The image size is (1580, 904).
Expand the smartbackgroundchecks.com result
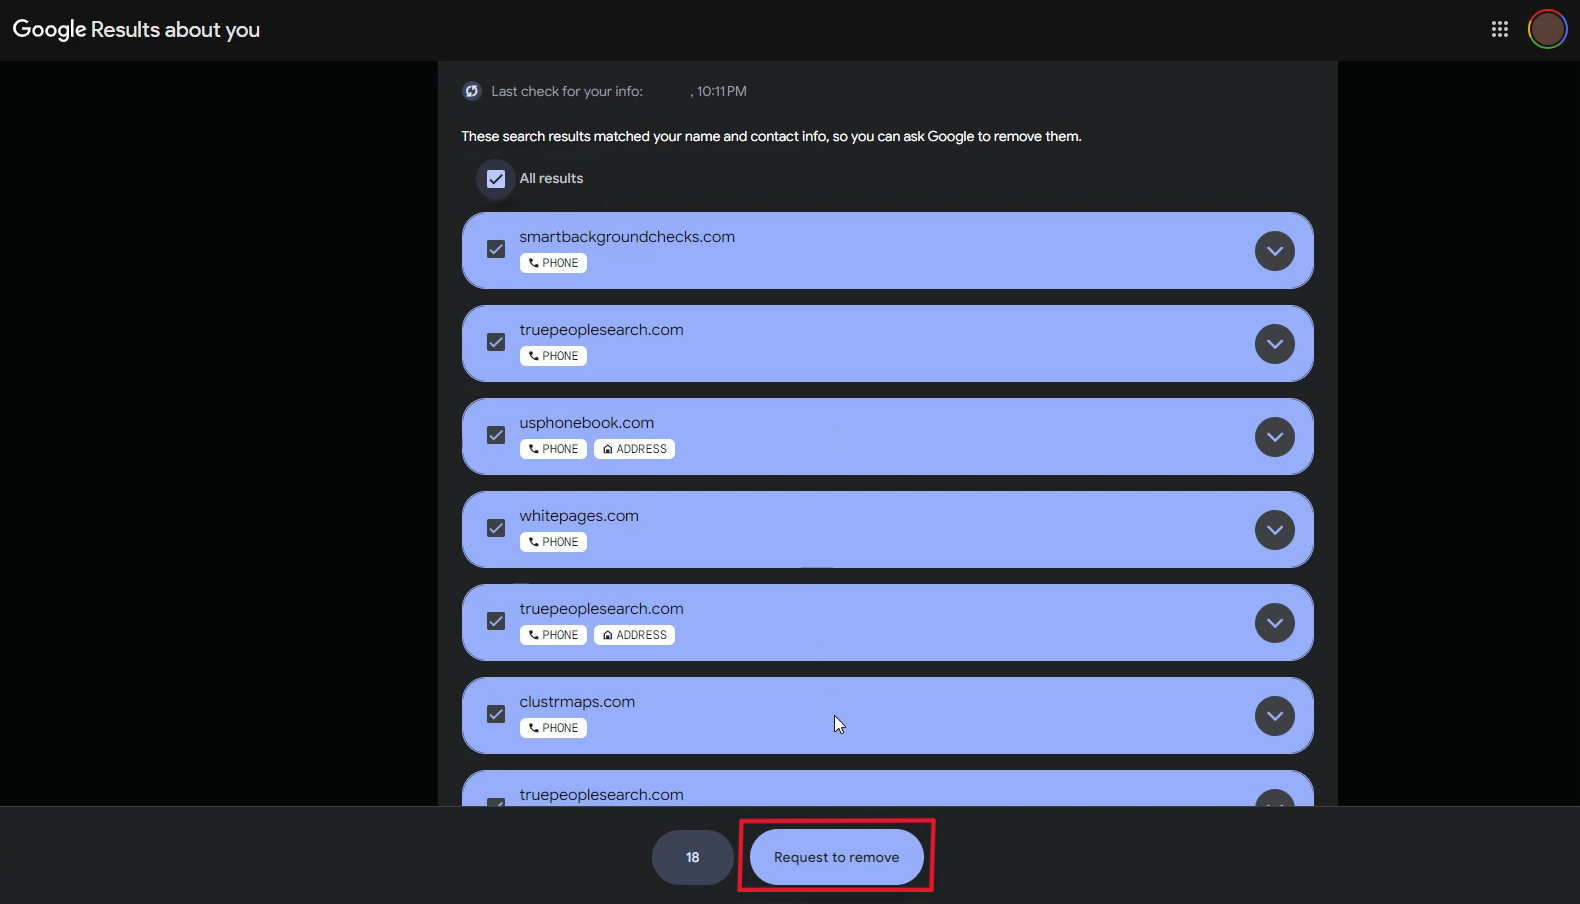click(1274, 251)
